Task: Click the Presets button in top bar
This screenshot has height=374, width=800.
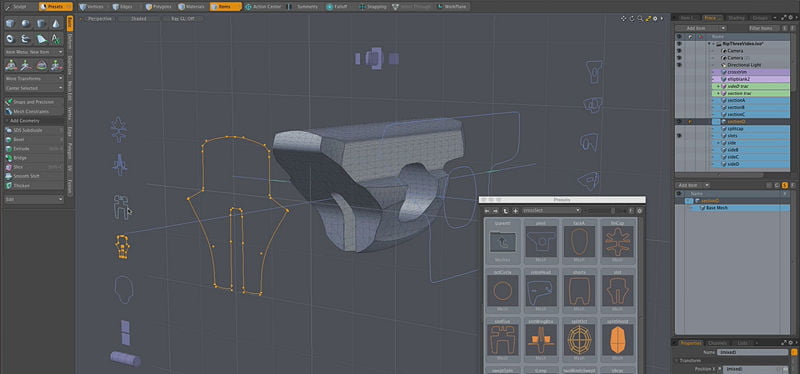Action: 56,7
